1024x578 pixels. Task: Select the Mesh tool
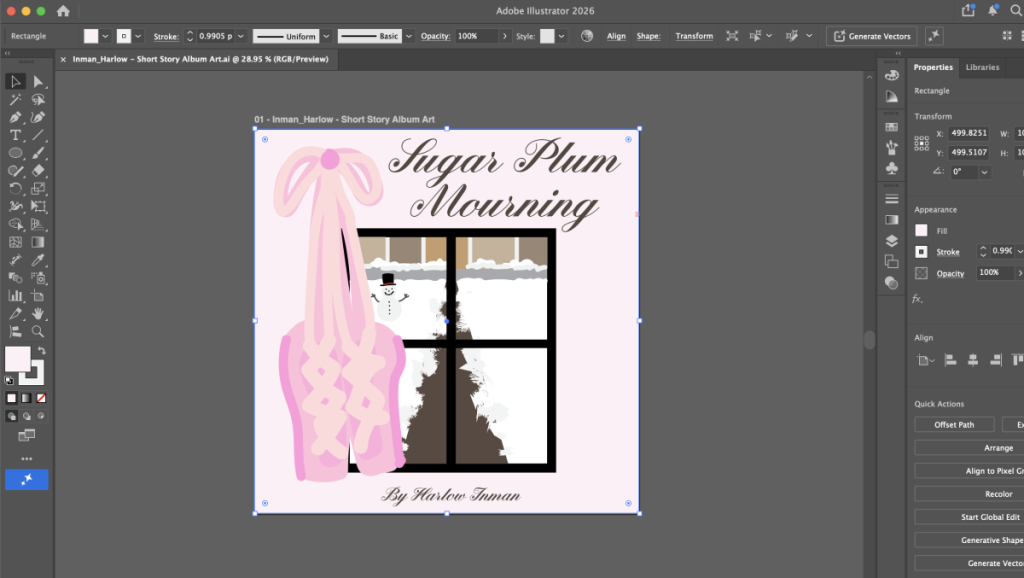(x=15, y=242)
